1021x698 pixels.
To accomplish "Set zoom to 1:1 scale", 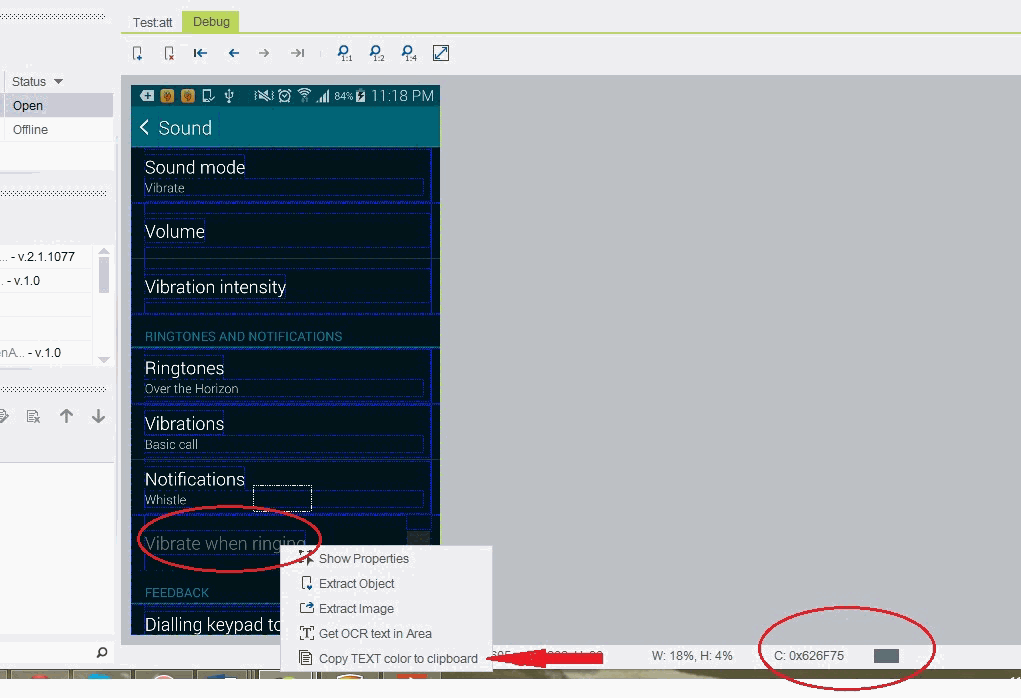I will click(x=344, y=53).
